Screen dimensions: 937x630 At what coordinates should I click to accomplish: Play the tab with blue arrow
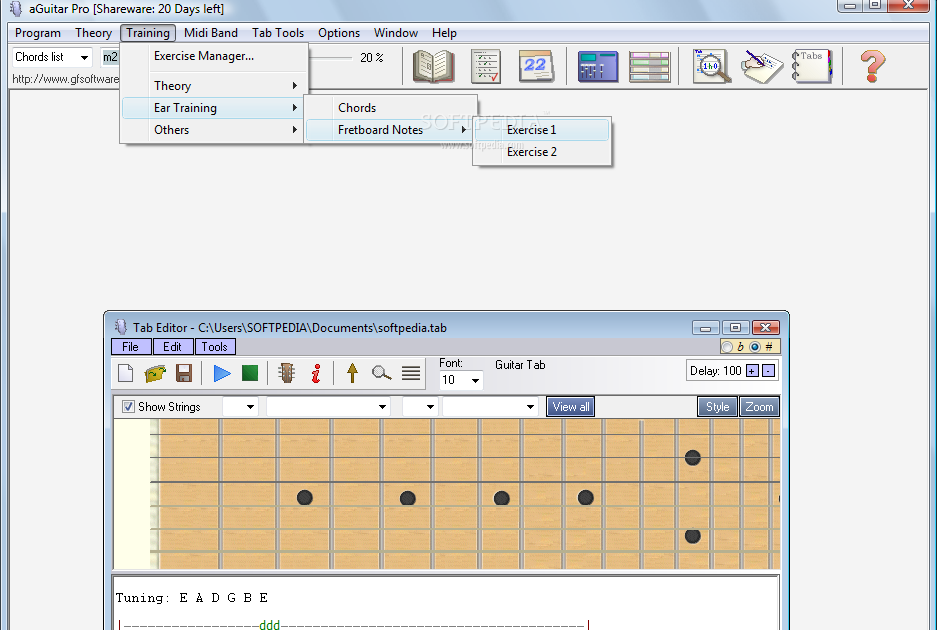[x=222, y=373]
